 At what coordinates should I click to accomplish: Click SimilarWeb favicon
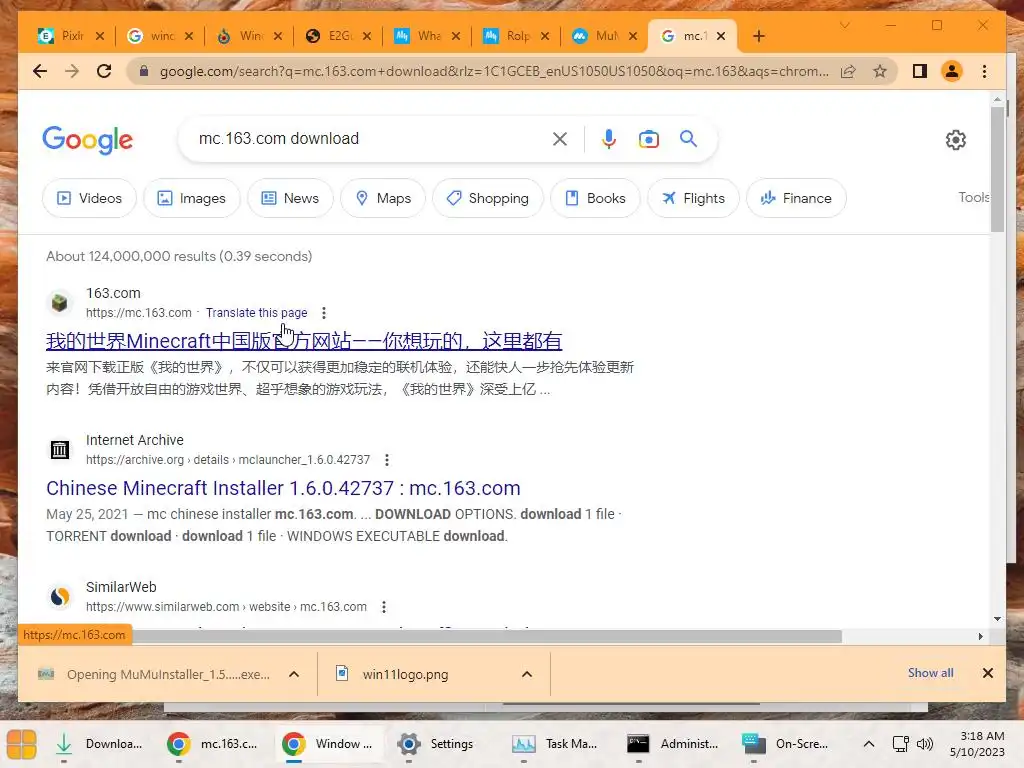click(x=60, y=597)
